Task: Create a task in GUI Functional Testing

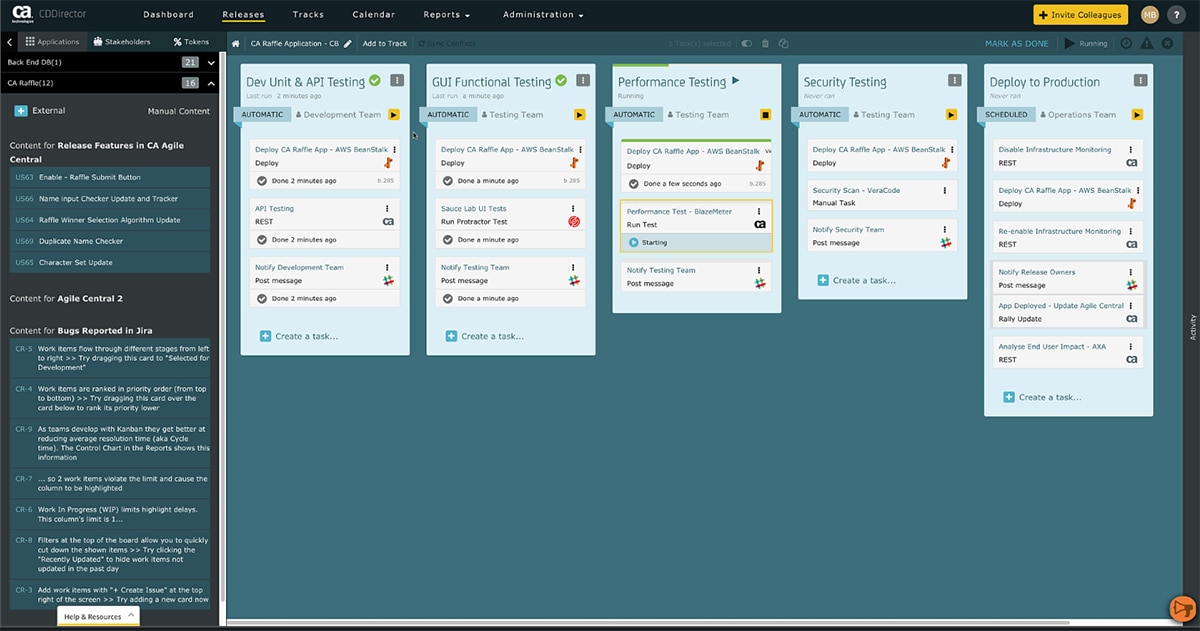Action: click(485, 337)
